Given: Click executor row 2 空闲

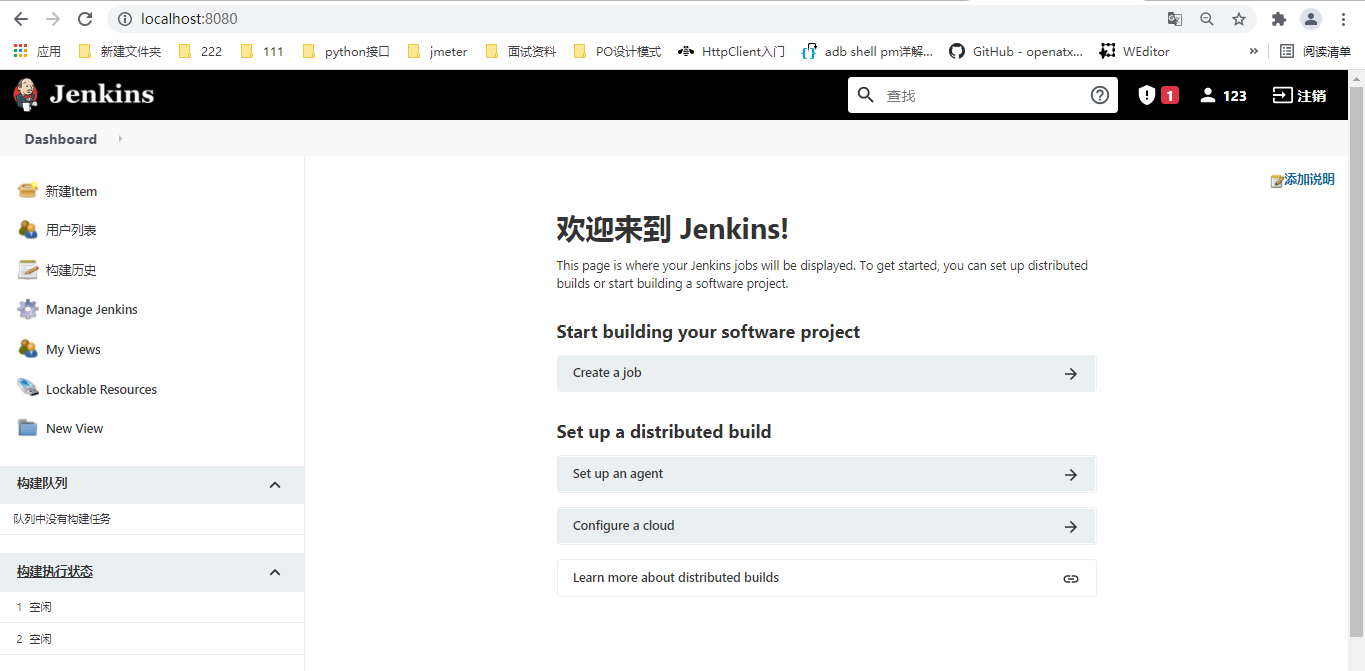Looking at the screenshot, I should point(152,639).
